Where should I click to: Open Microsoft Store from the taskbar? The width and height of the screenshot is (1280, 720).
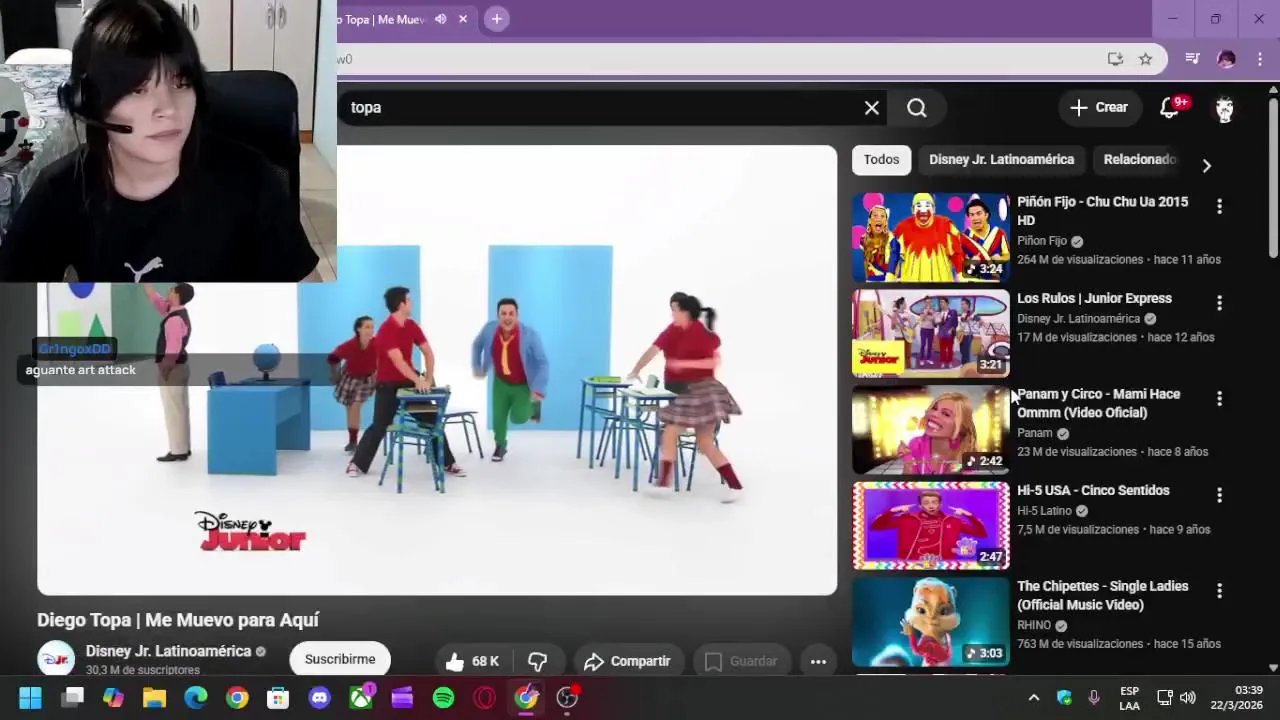[x=278, y=697]
